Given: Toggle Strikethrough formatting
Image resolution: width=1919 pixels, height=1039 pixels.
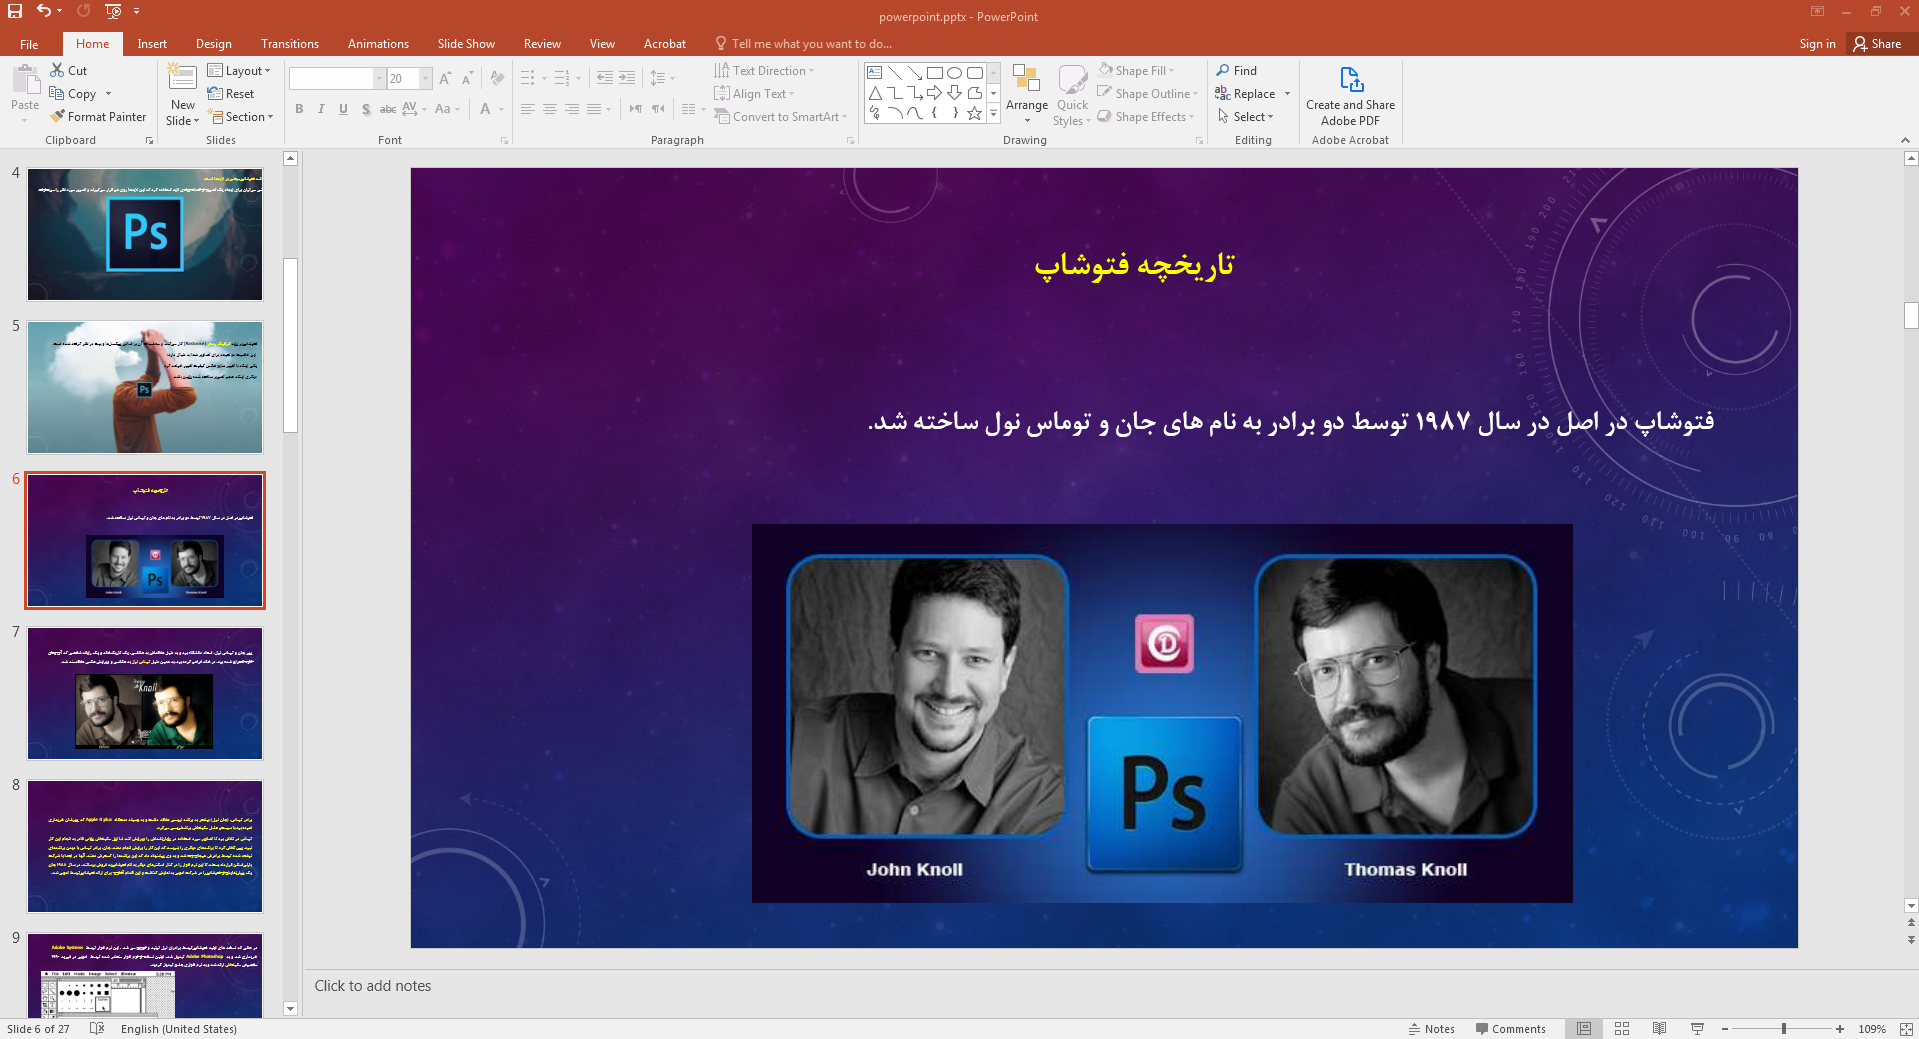Looking at the screenshot, I should click(x=388, y=109).
